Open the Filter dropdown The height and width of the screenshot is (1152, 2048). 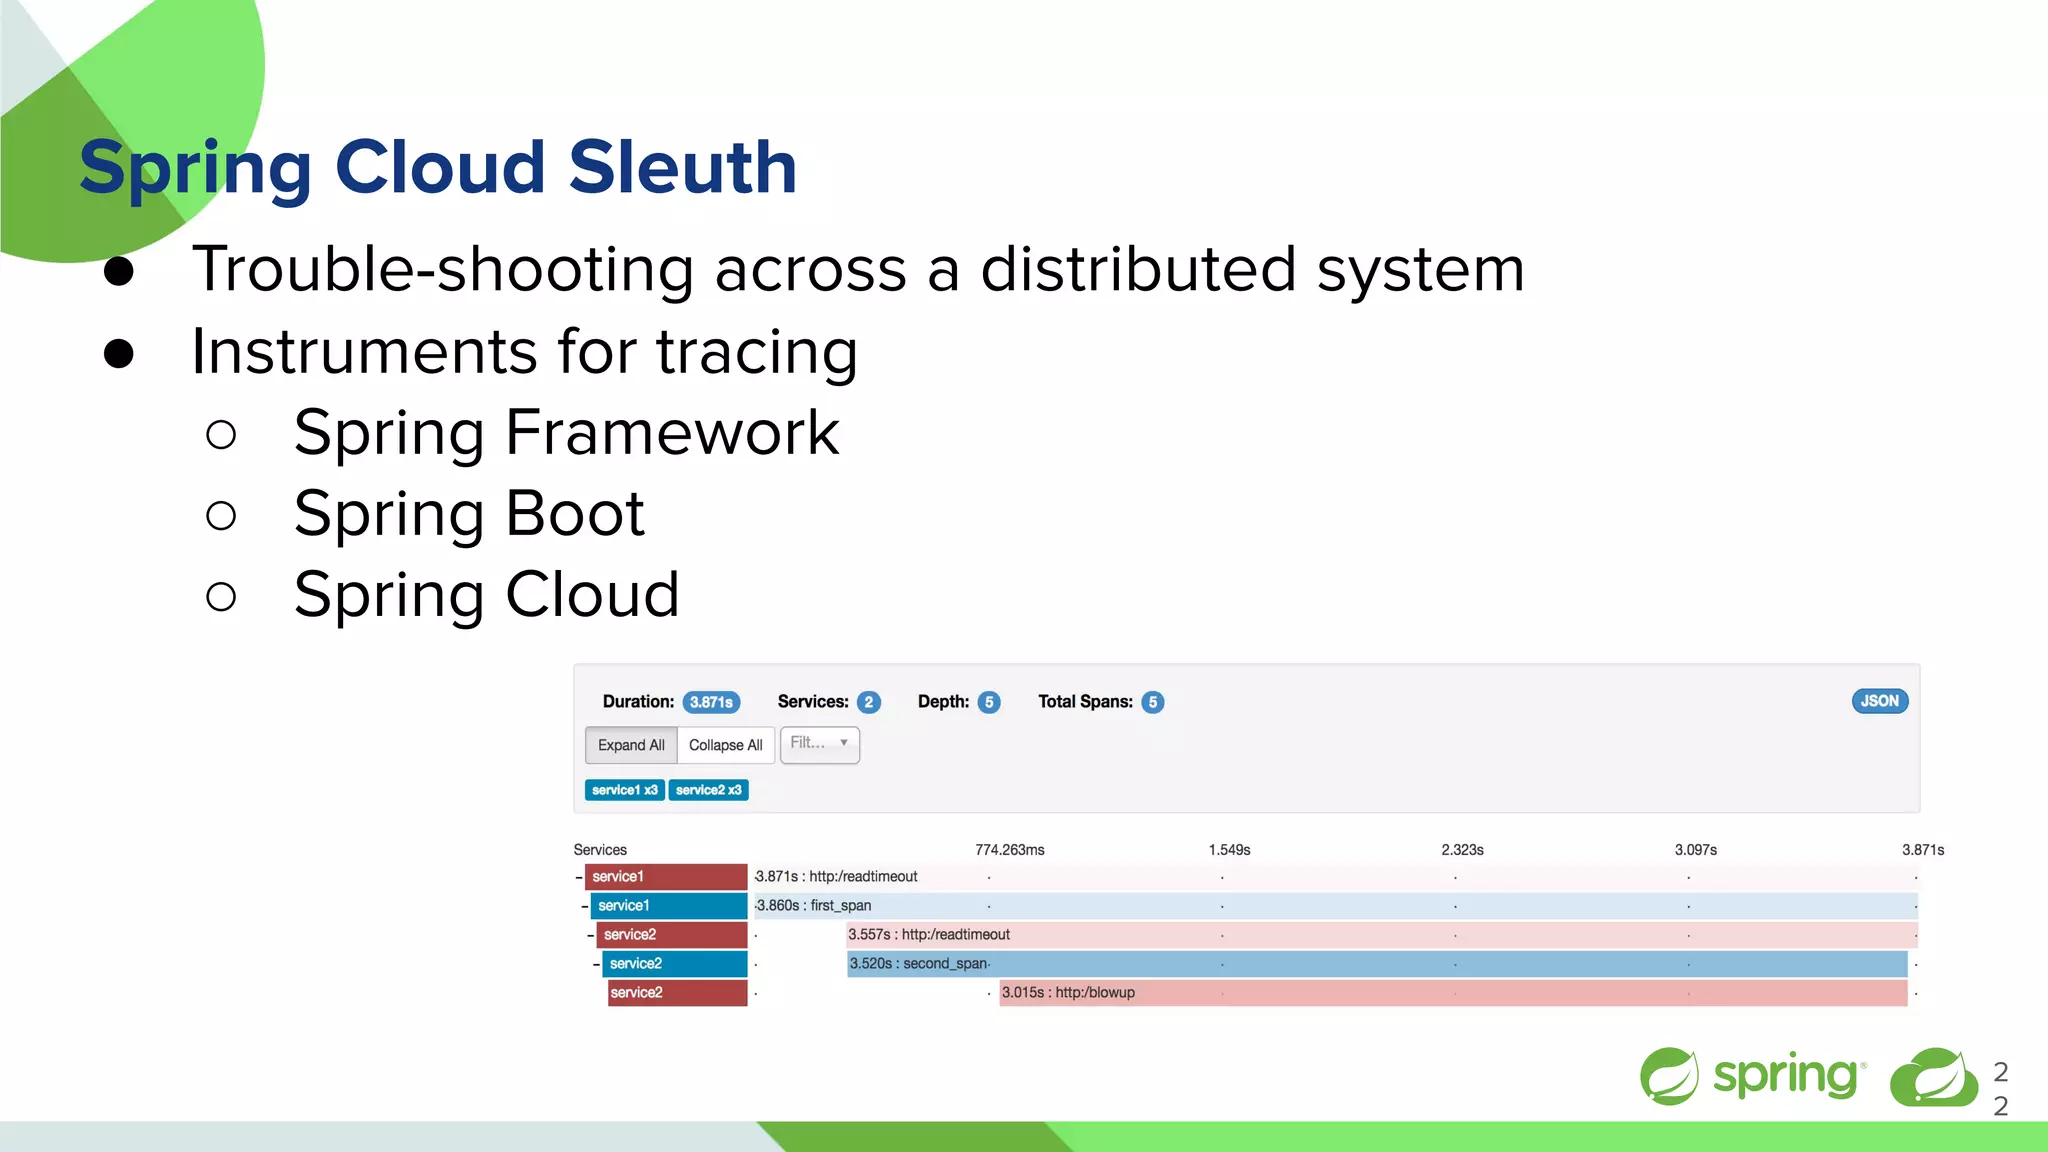tap(819, 744)
